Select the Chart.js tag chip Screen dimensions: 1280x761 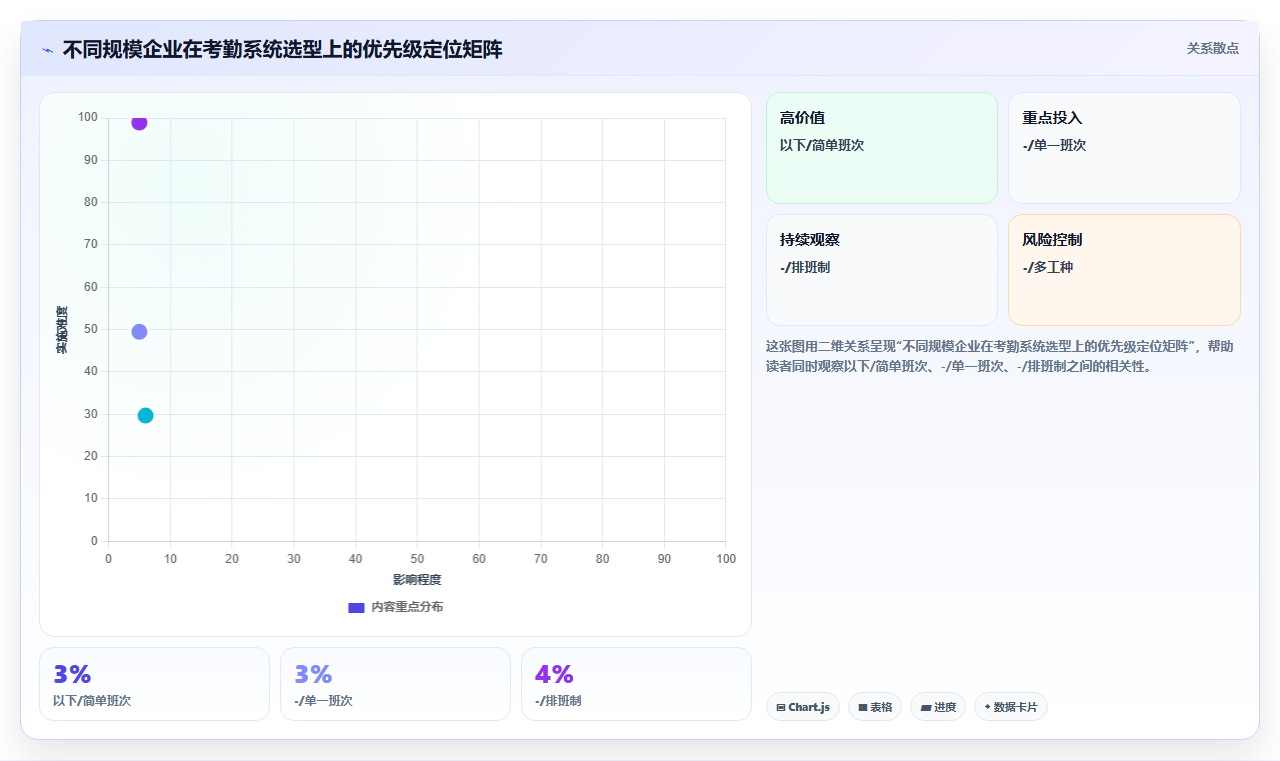[x=803, y=707]
